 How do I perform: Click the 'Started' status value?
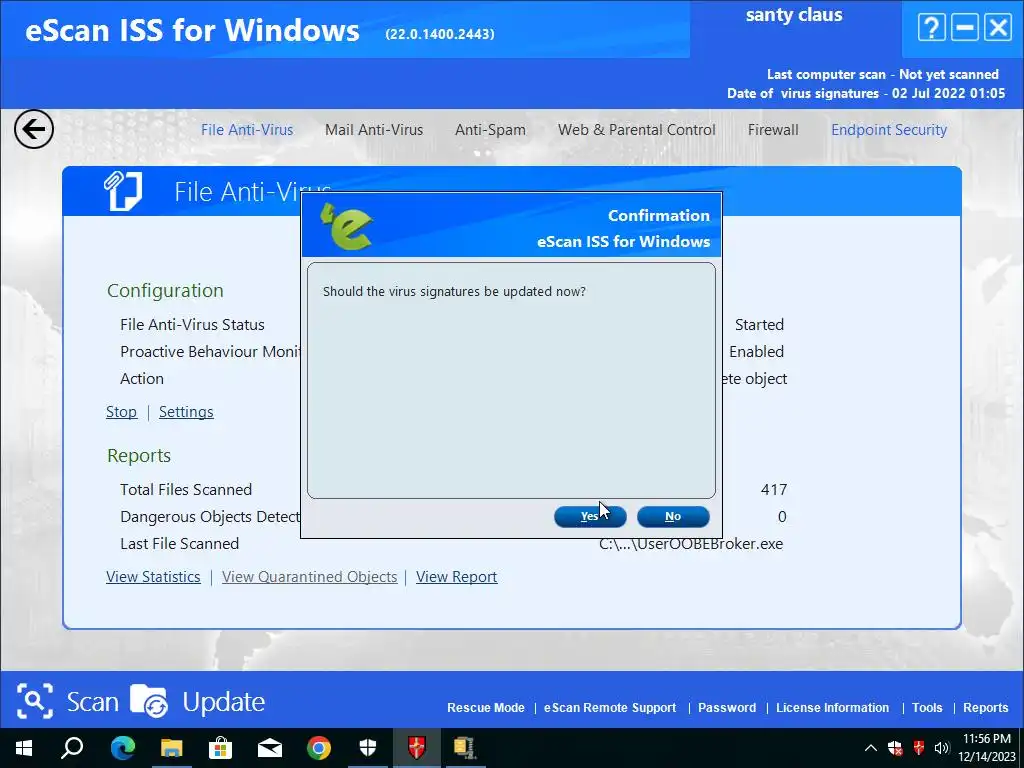click(x=760, y=325)
